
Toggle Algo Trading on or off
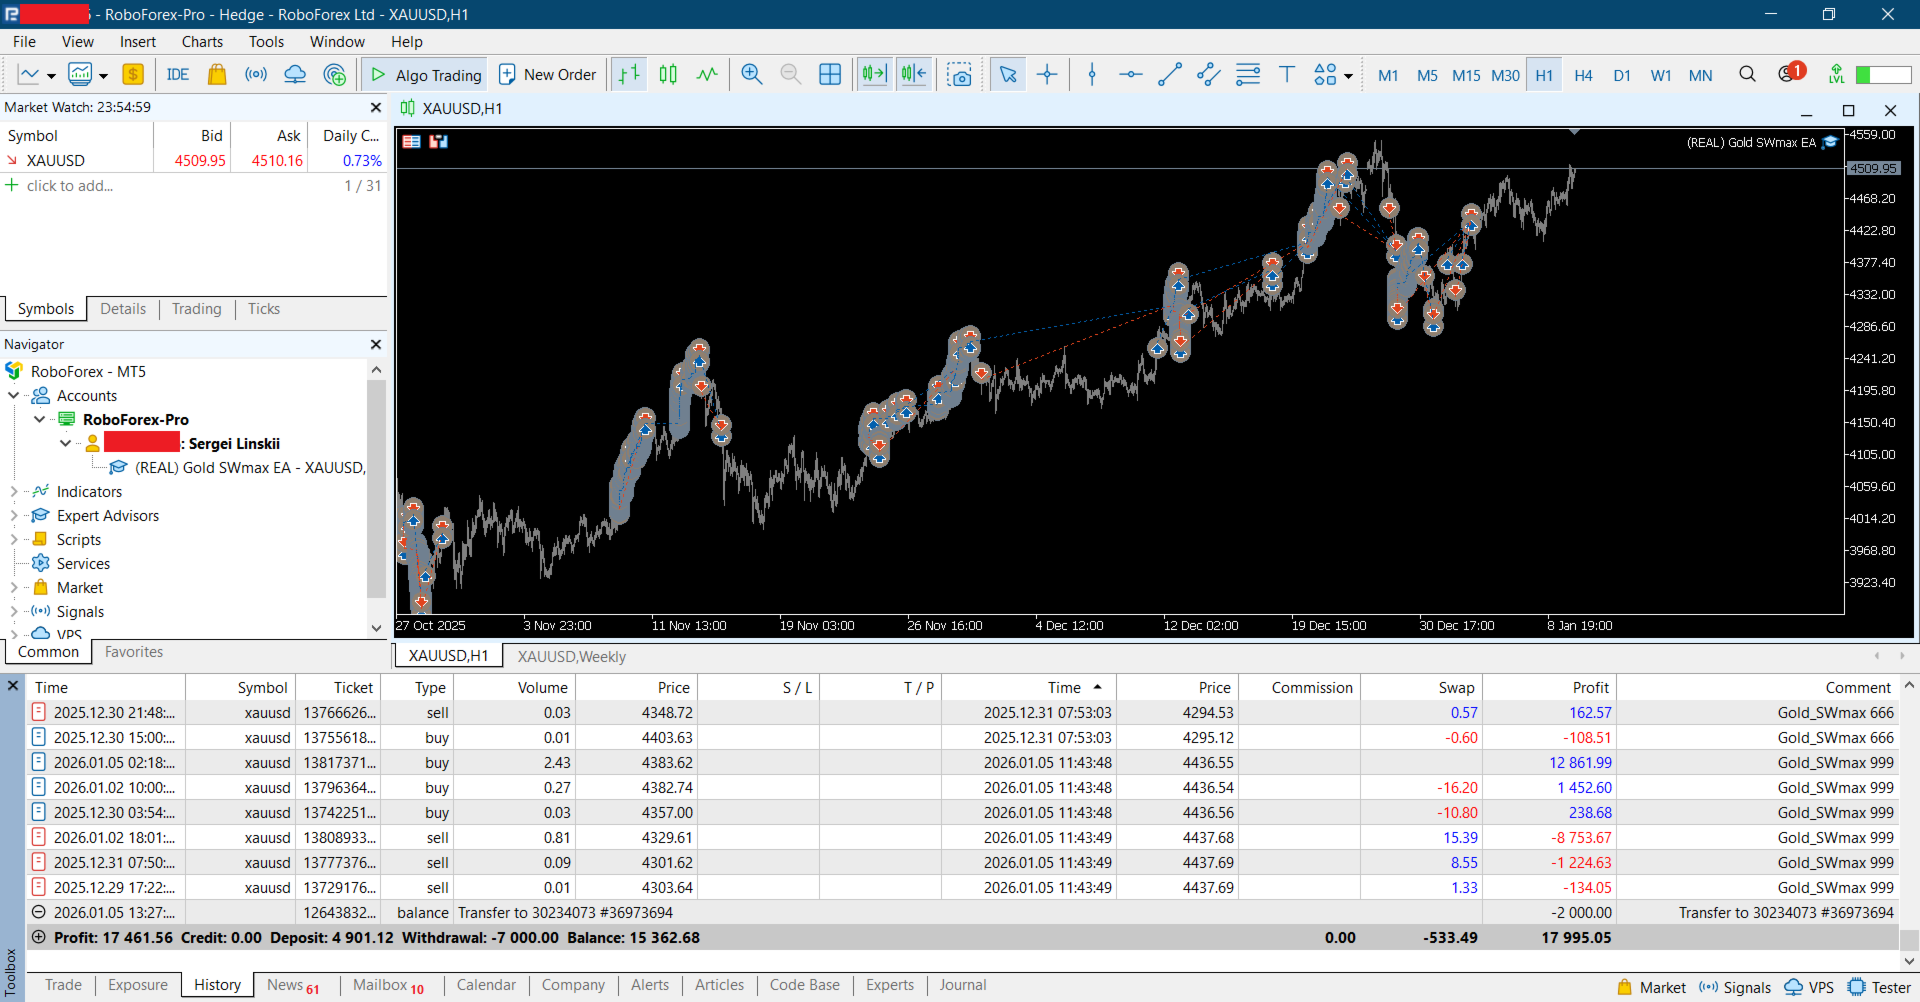click(x=426, y=75)
